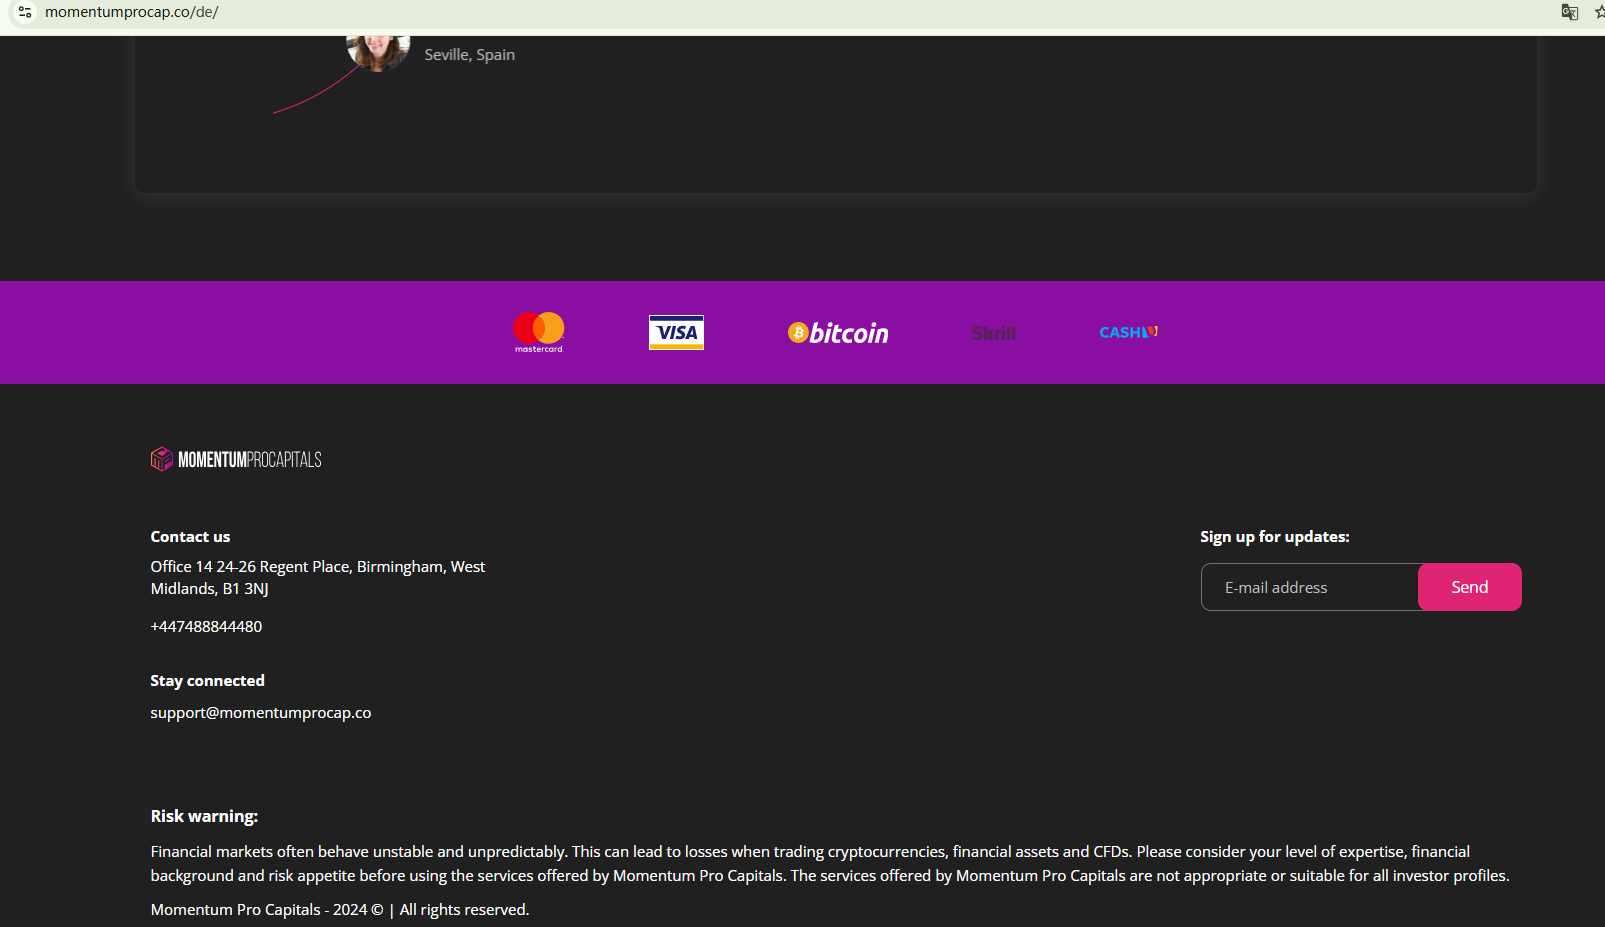Click the Contact us heading

(190, 537)
